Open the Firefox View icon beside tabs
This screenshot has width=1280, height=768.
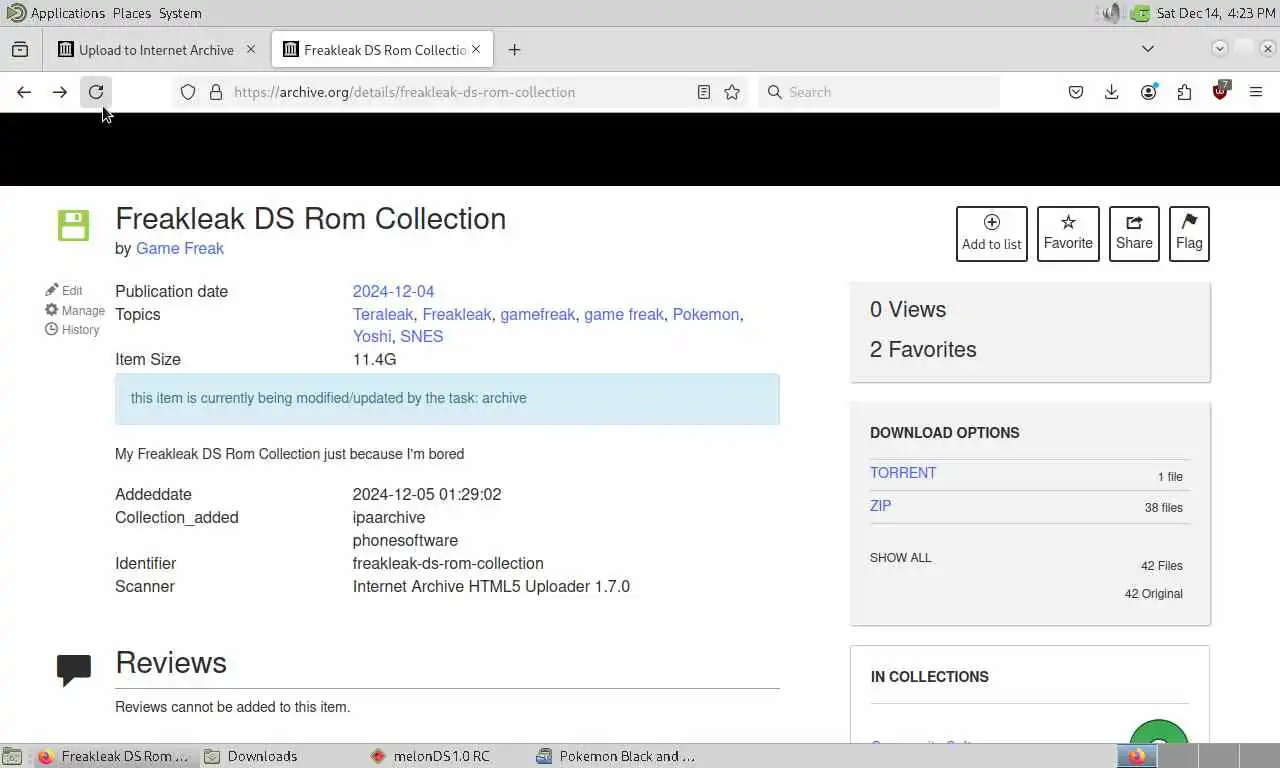point(20,49)
